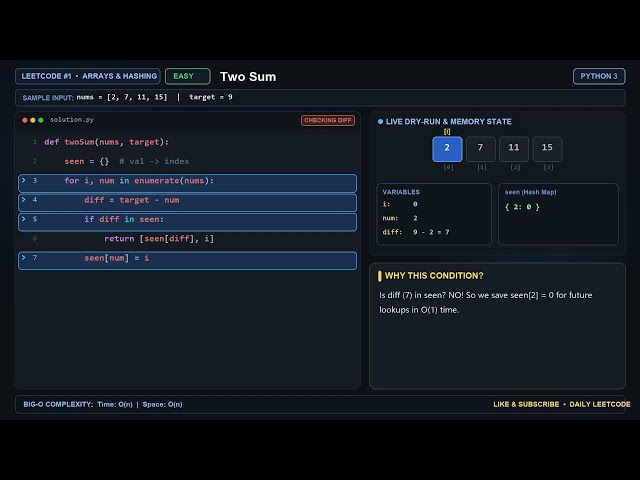640x480 pixels.
Task: Click the return [seen[diff], i] line
Action: point(159,239)
